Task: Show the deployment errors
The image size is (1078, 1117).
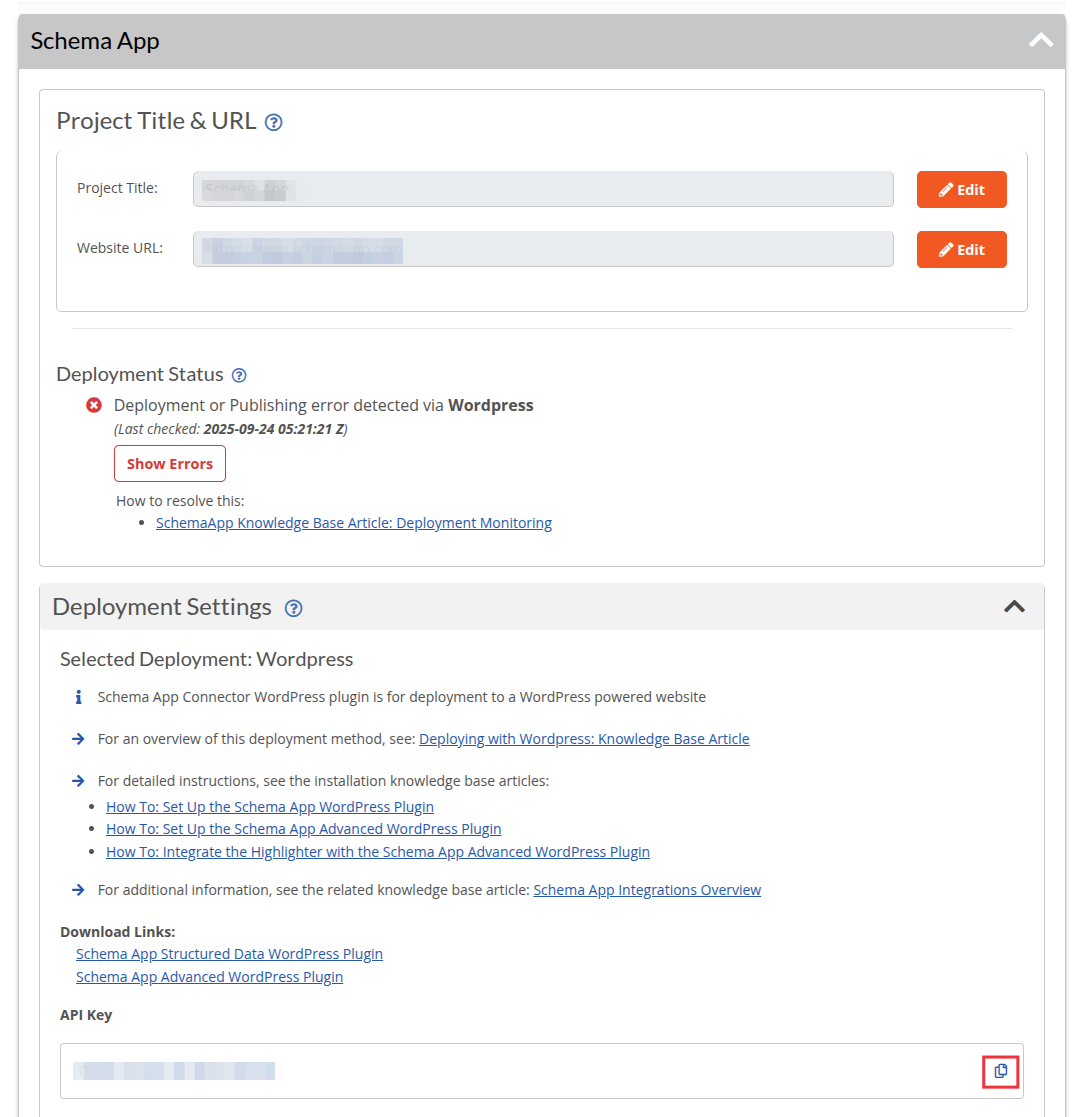Action: tap(170, 464)
